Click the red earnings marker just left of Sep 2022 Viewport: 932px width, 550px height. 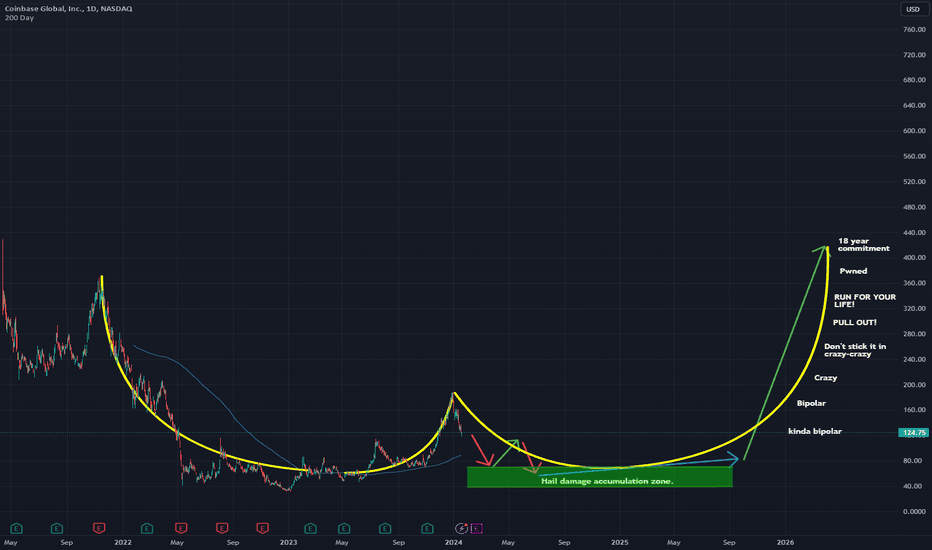click(222, 528)
